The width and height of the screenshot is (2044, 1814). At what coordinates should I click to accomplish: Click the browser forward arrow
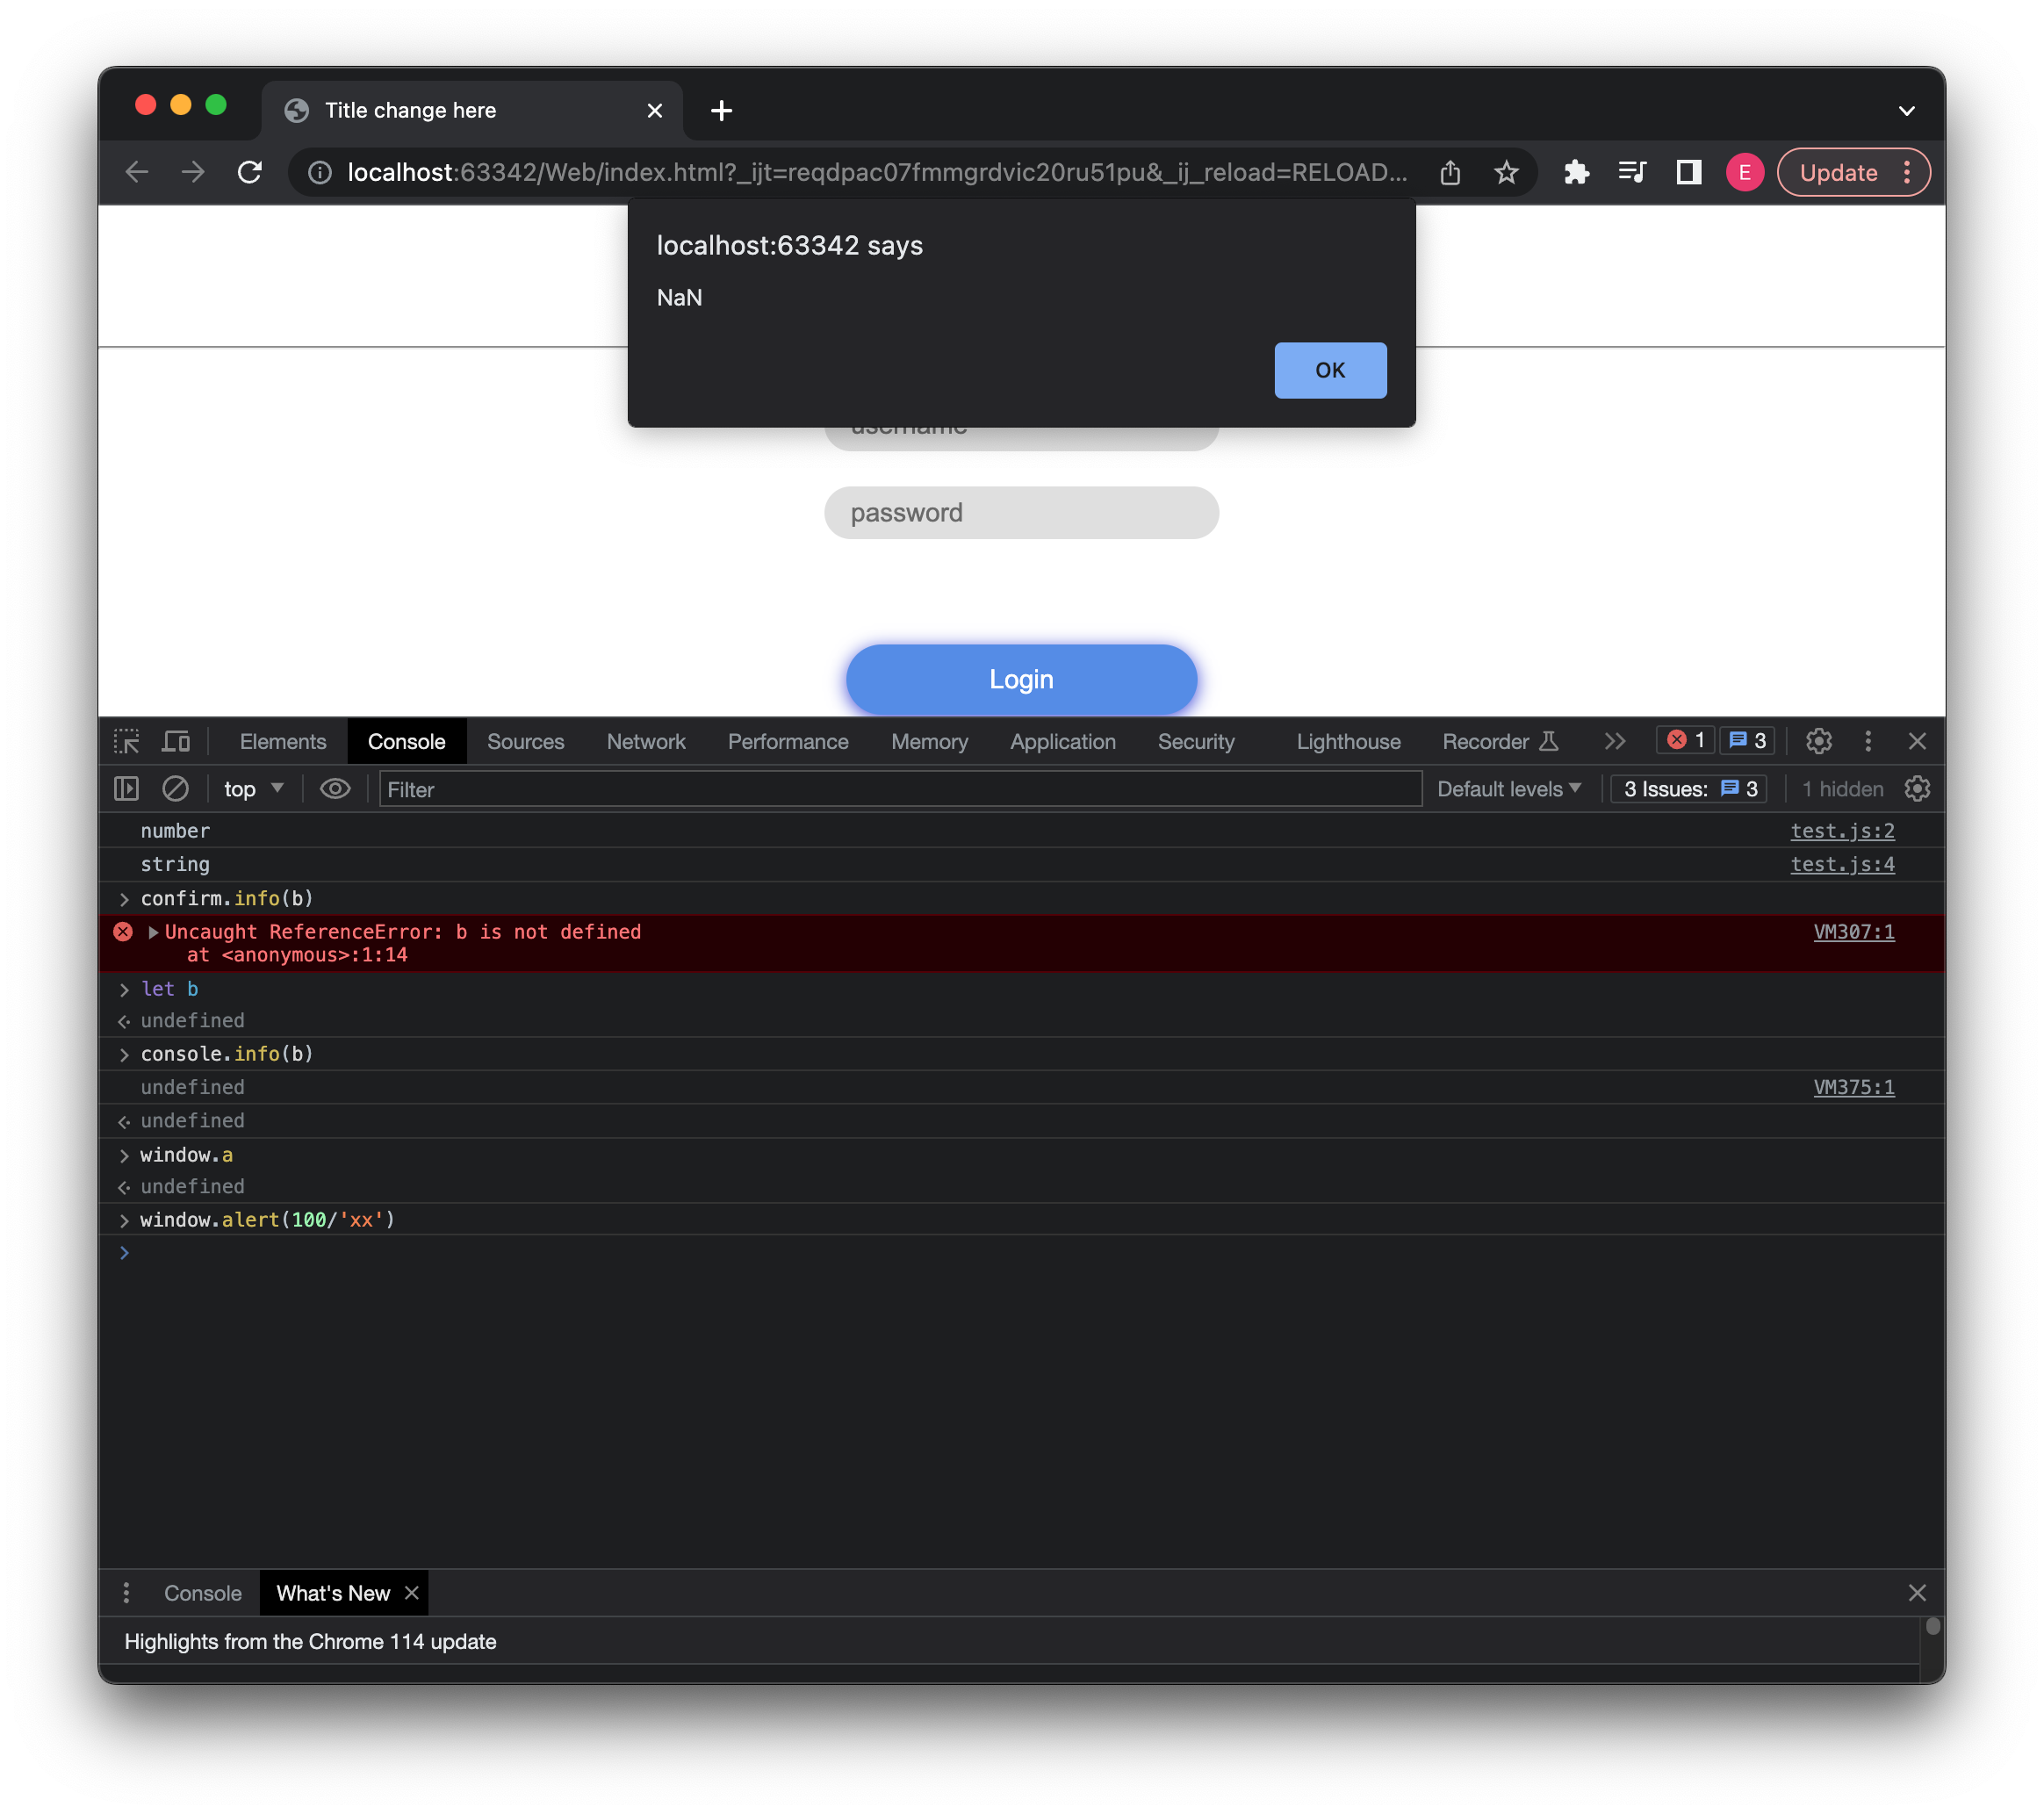[193, 172]
